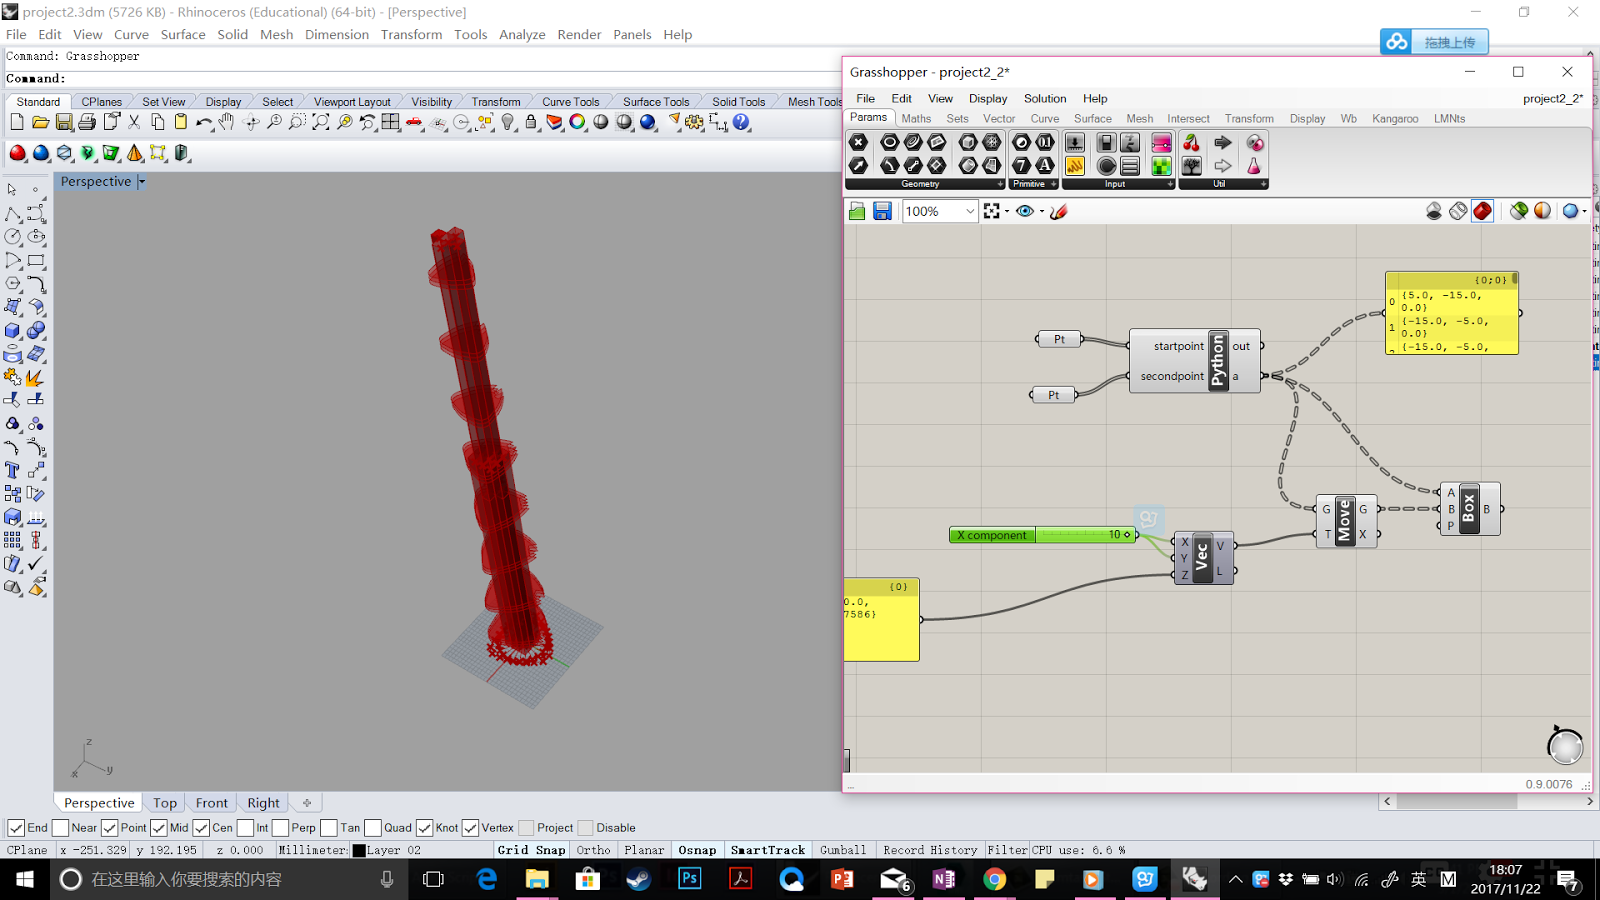Switch to the Maths tab in Grasshopper
1600x900 pixels.
pyautogui.click(x=916, y=118)
